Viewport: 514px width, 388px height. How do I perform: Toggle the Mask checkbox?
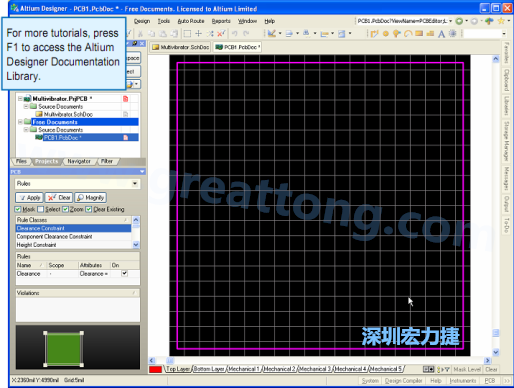coord(18,209)
